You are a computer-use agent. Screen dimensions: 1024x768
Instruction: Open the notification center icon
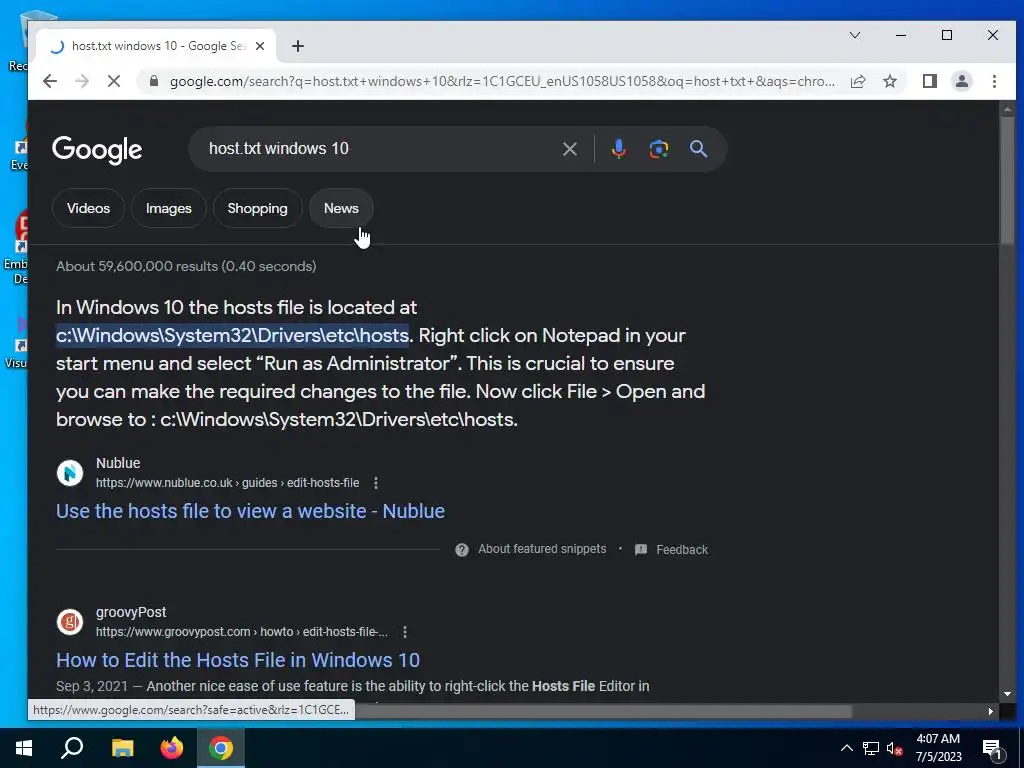pos(993,749)
